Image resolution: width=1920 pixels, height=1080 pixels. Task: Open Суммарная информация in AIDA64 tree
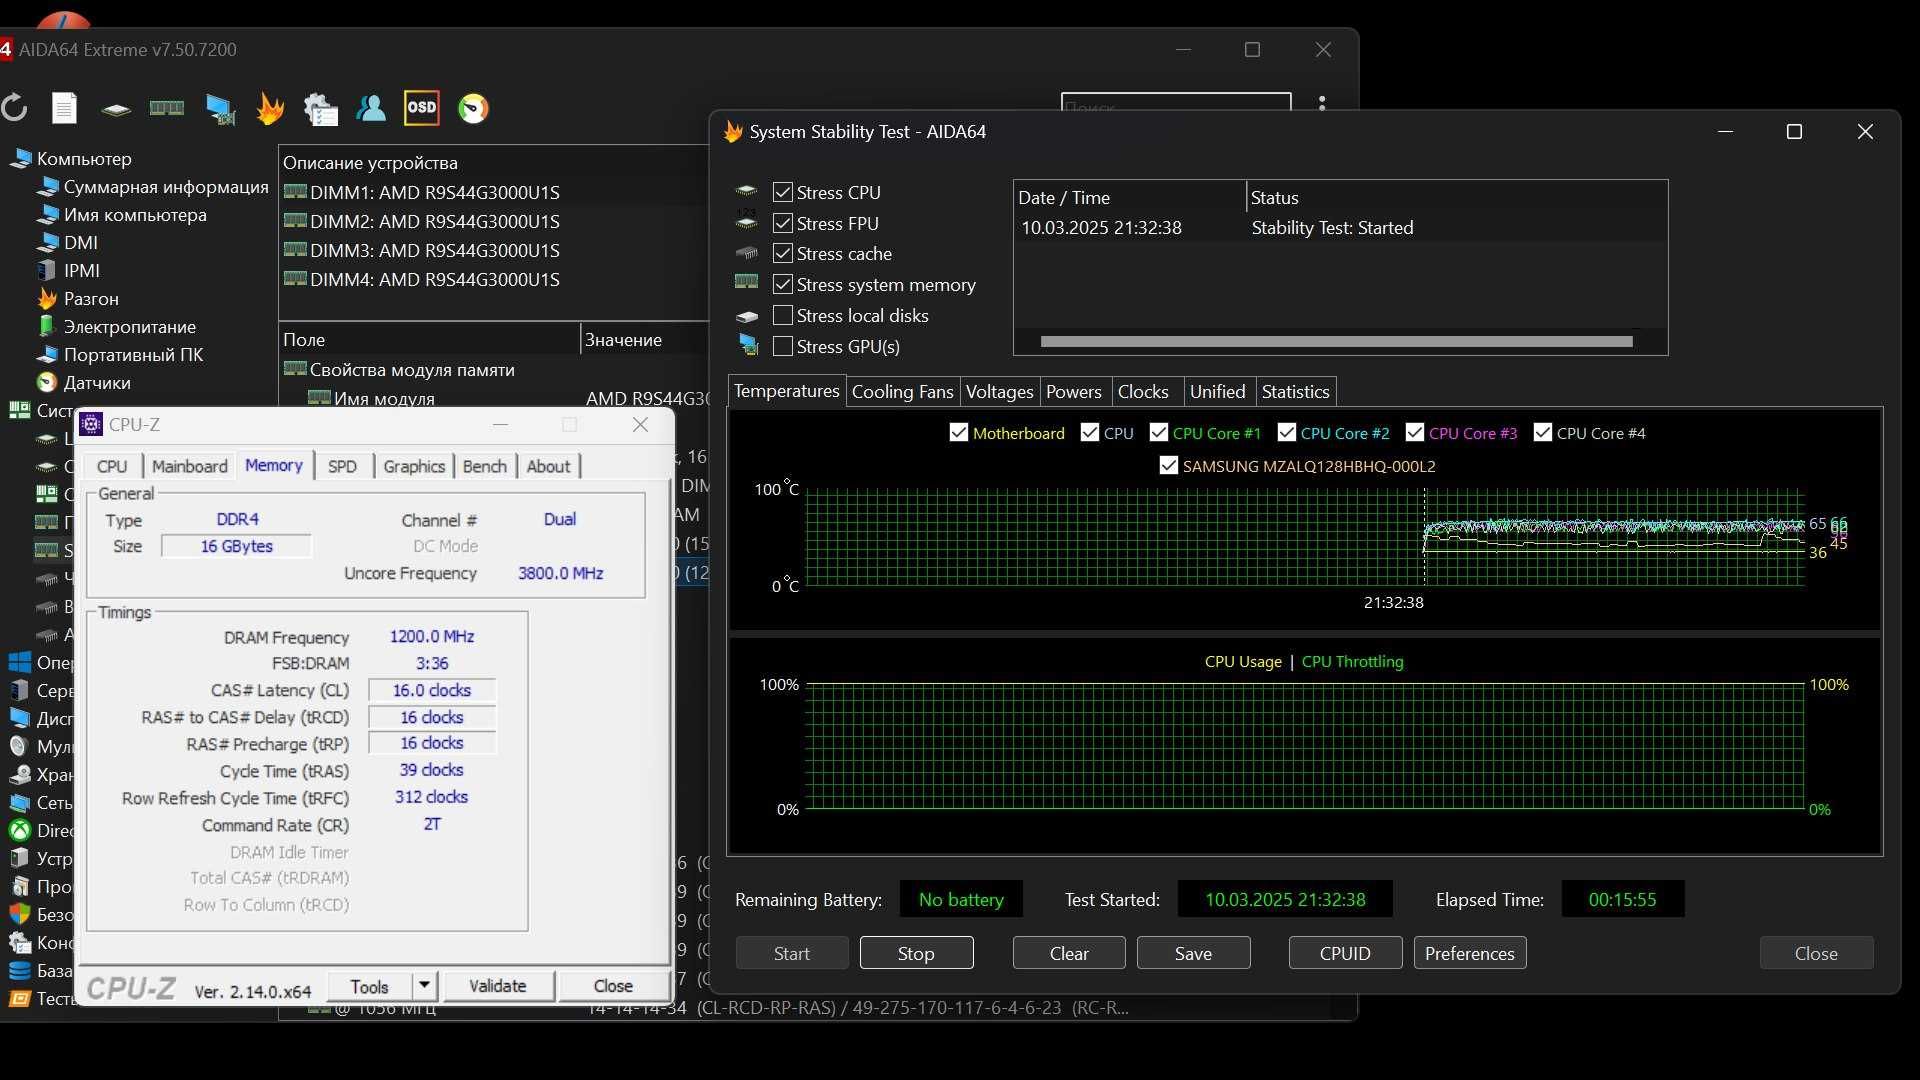click(x=166, y=187)
